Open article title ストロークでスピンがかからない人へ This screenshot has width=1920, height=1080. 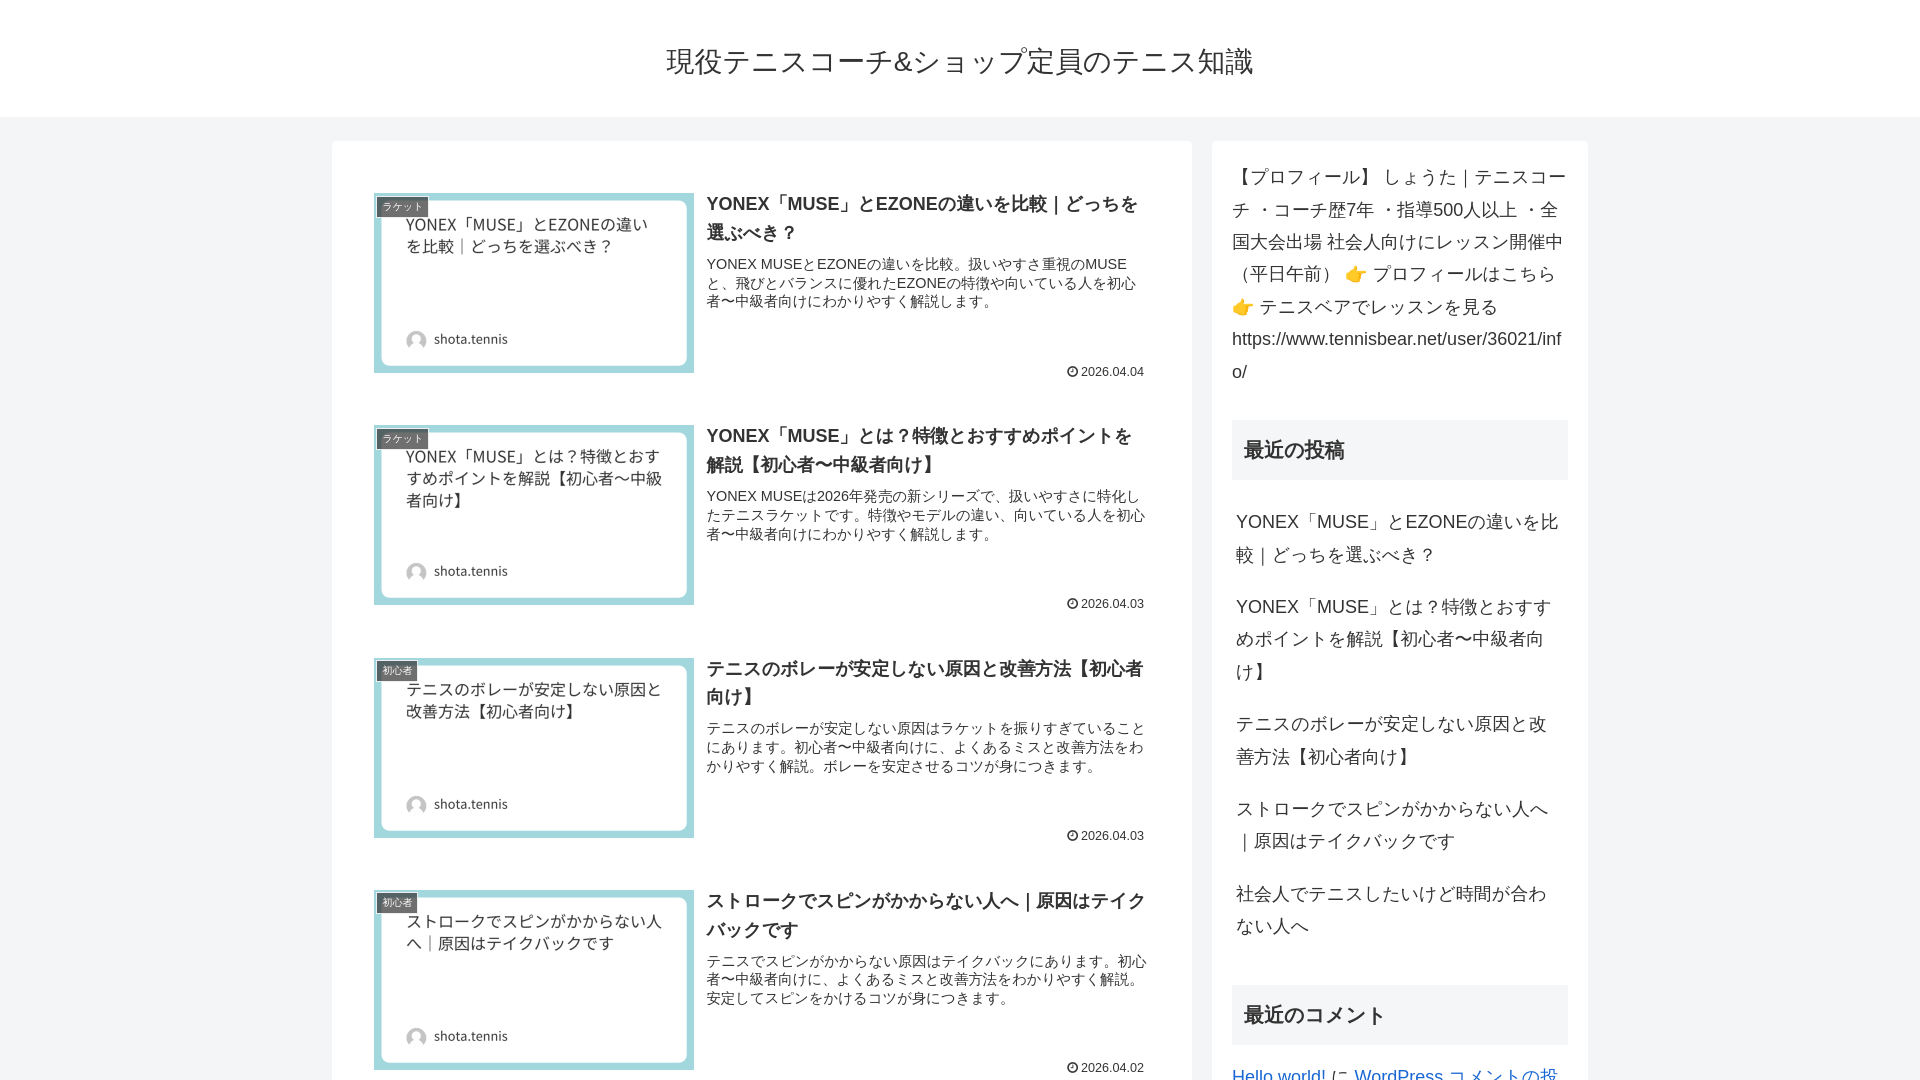[x=926, y=915]
